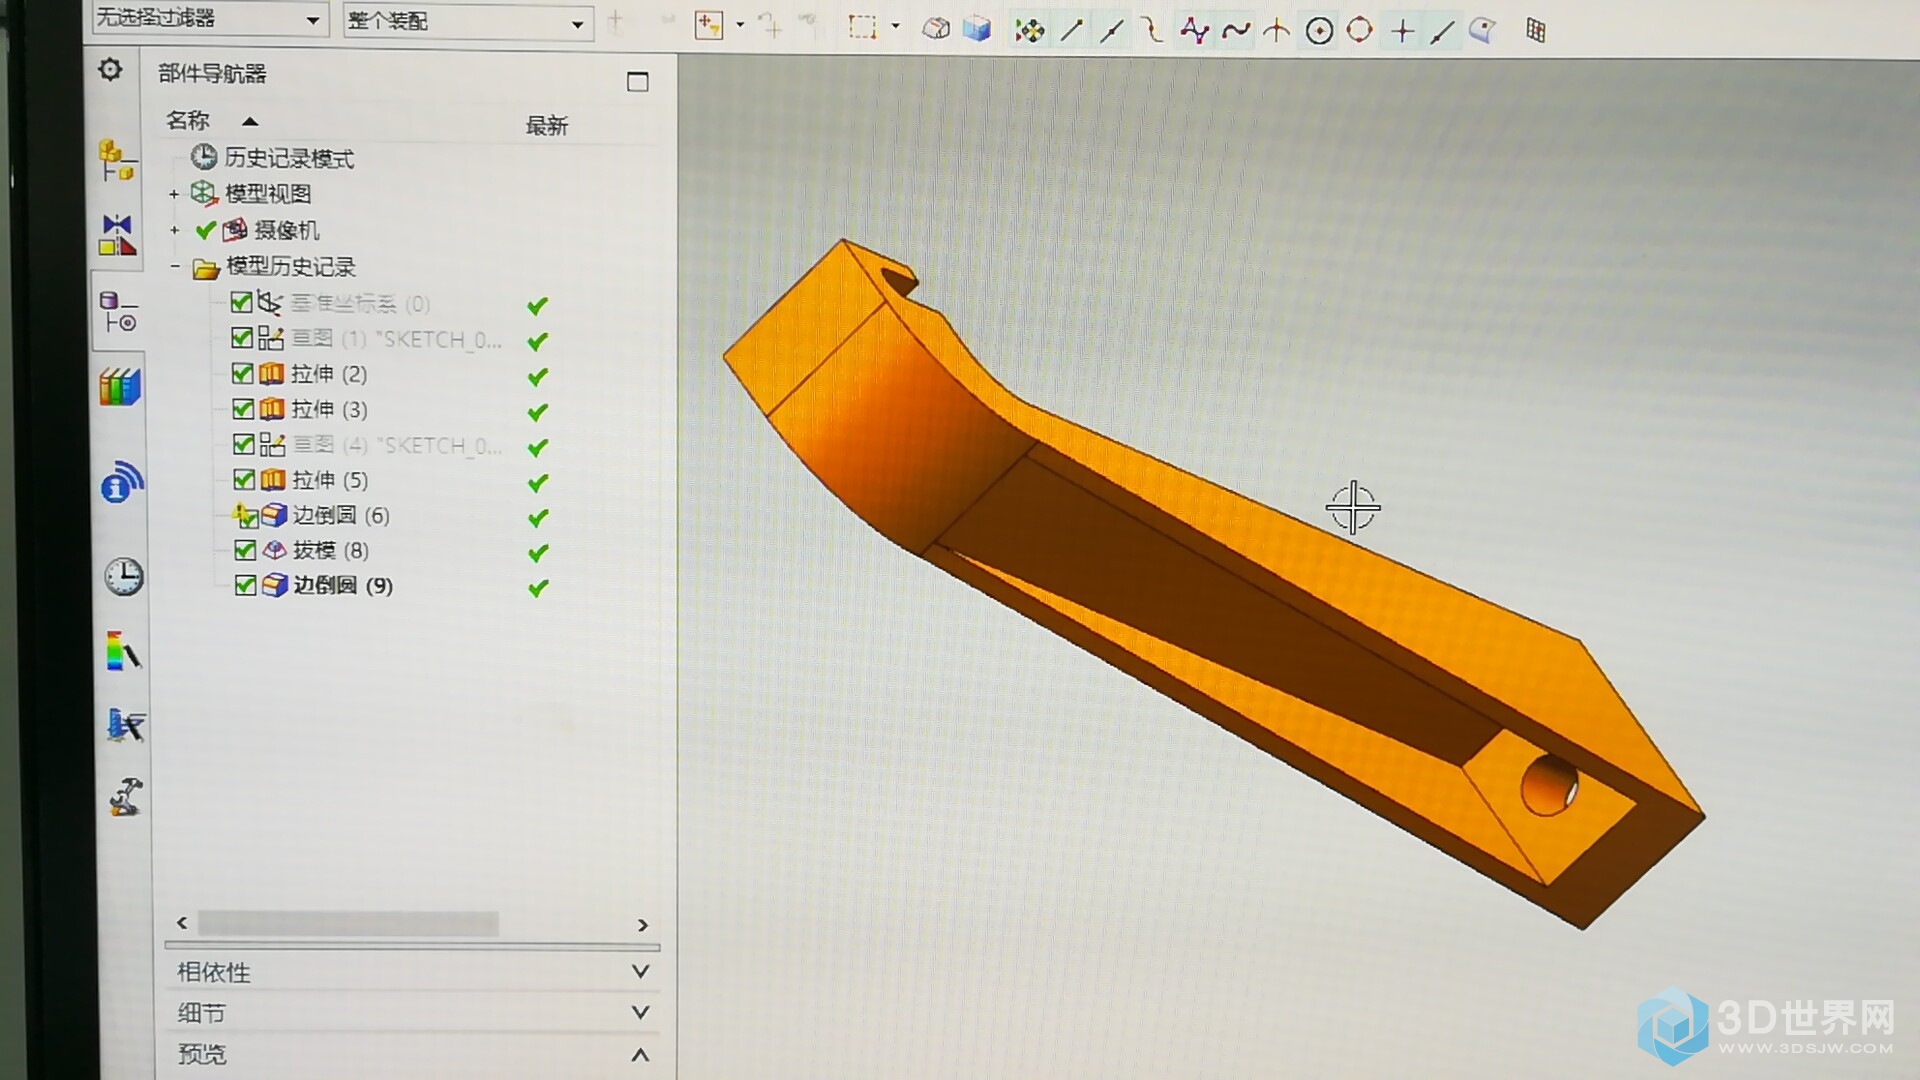
Task: Click the red crosshair selection icon in toolbar
Action: pyautogui.click(x=708, y=25)
